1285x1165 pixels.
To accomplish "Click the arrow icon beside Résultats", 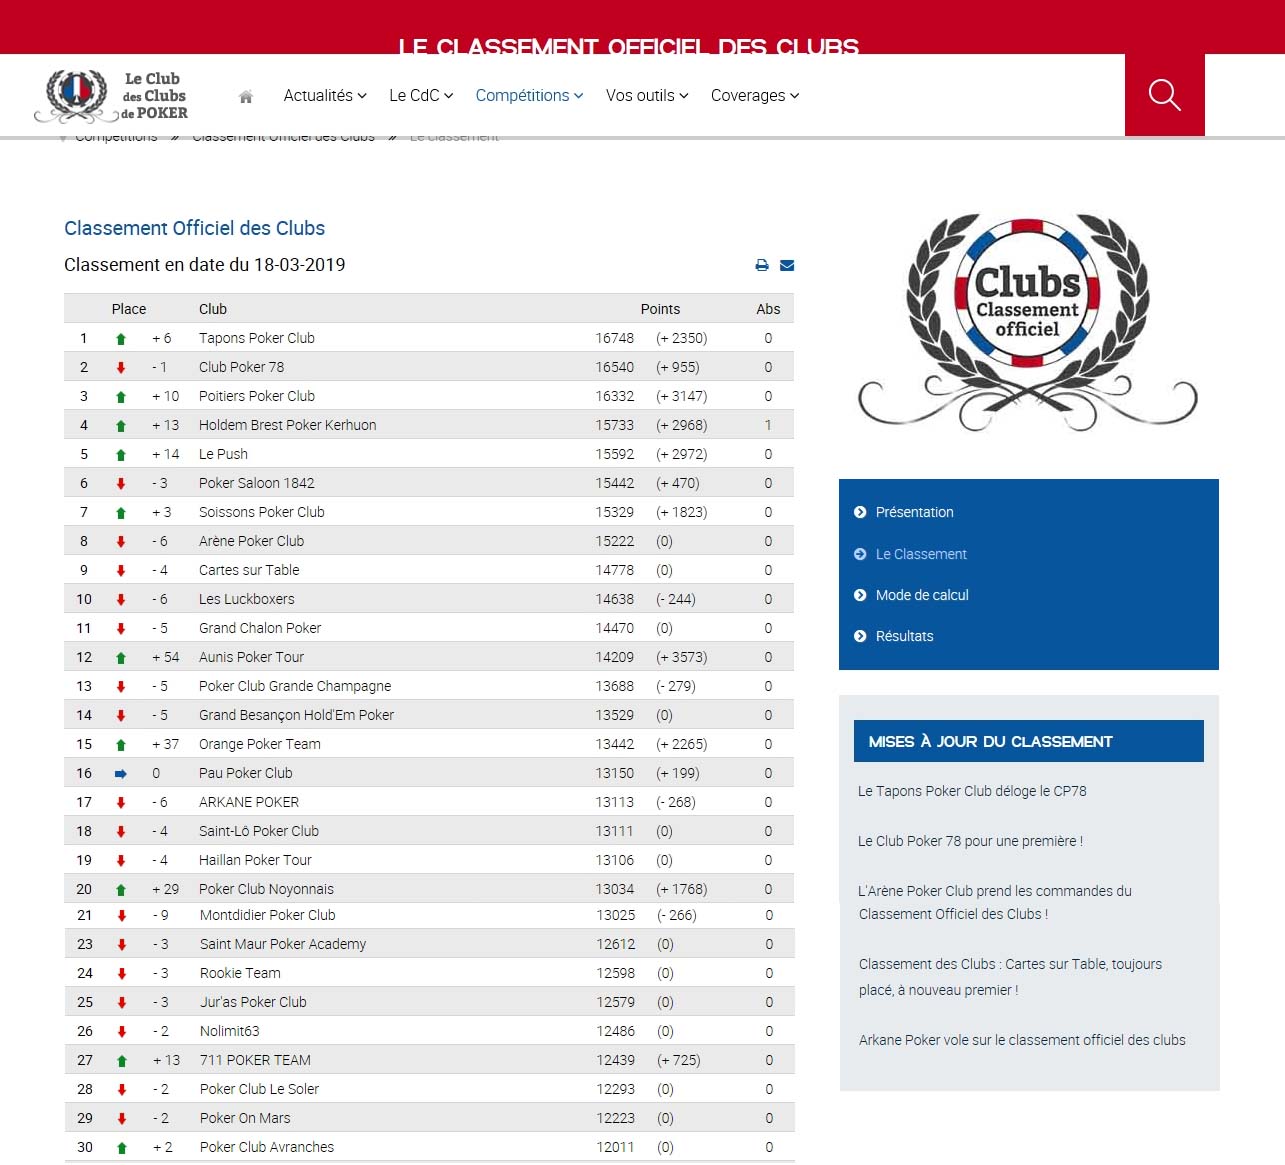I will pos(860,636).
